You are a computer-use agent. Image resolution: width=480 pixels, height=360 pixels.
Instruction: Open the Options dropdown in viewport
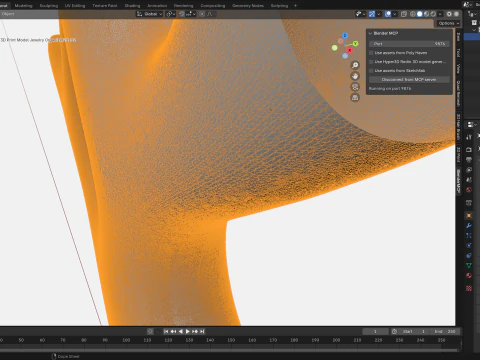click(x=449, y=23)
